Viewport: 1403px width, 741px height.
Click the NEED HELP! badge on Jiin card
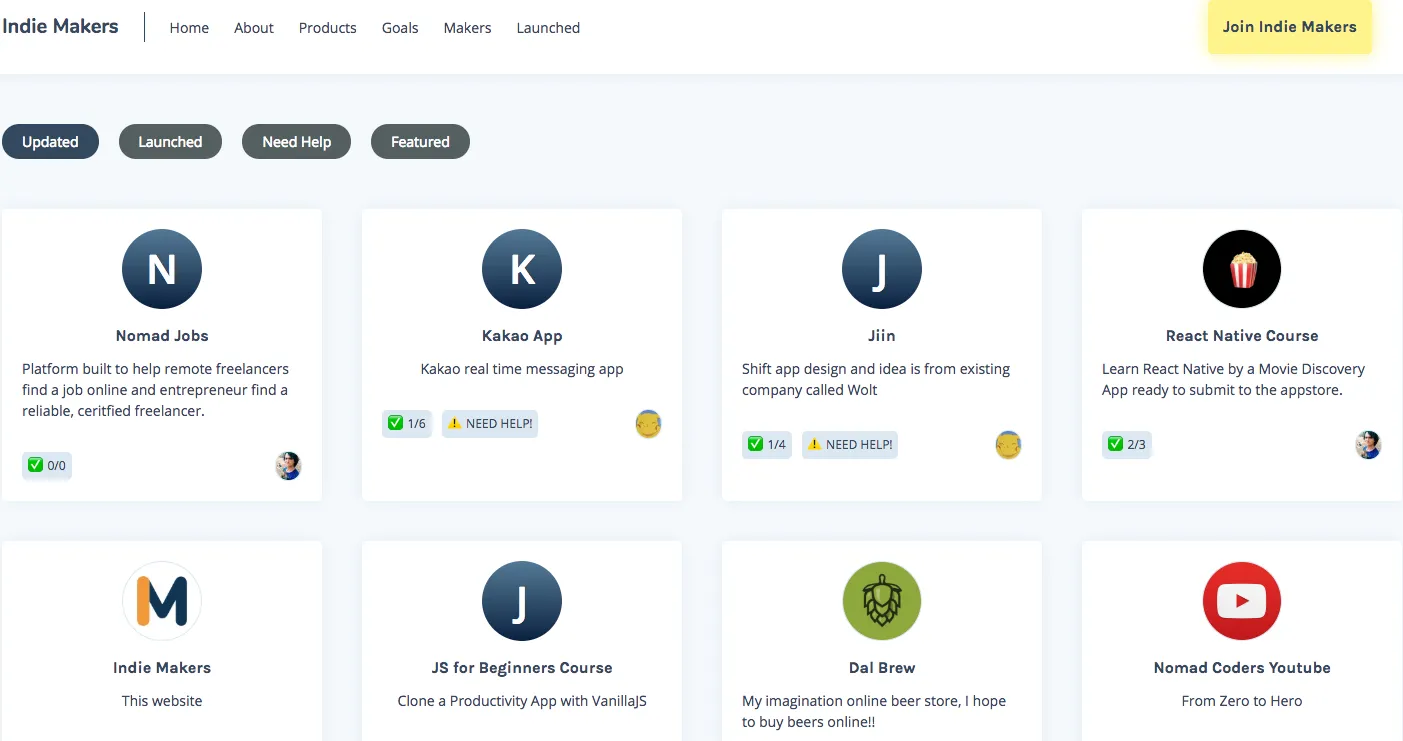click(850, 445)
